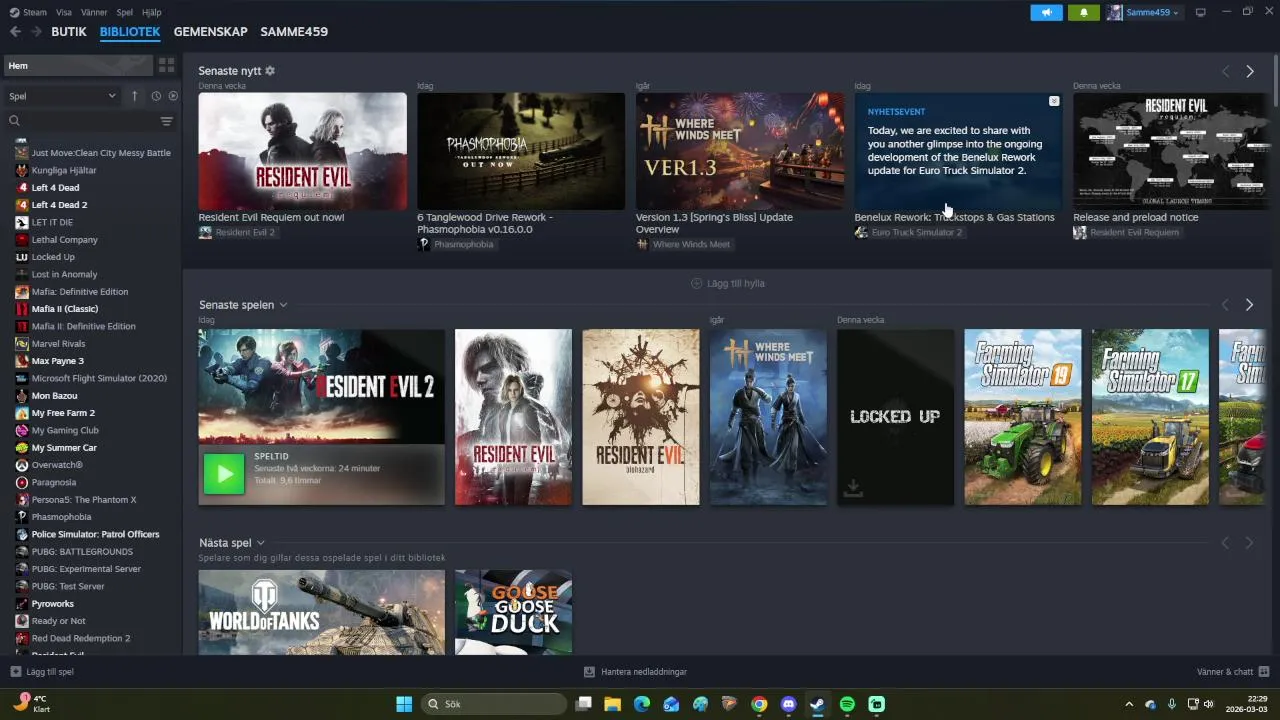The height and width of the screenshot is (720, 1280).
Task: Select Left 4 Dead 2 in game list
Action: click(x=59, y=205)
